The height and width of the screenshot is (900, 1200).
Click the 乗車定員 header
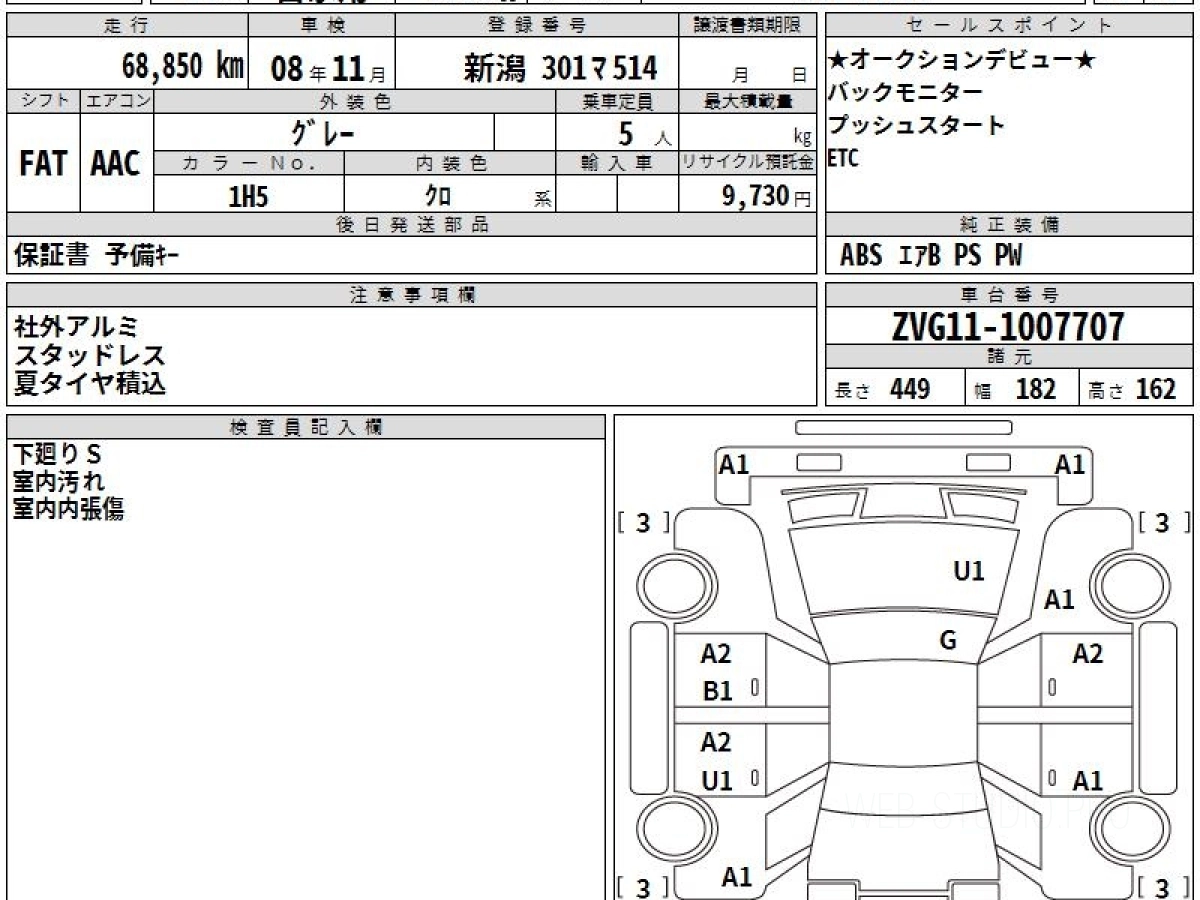pos(617,100)
